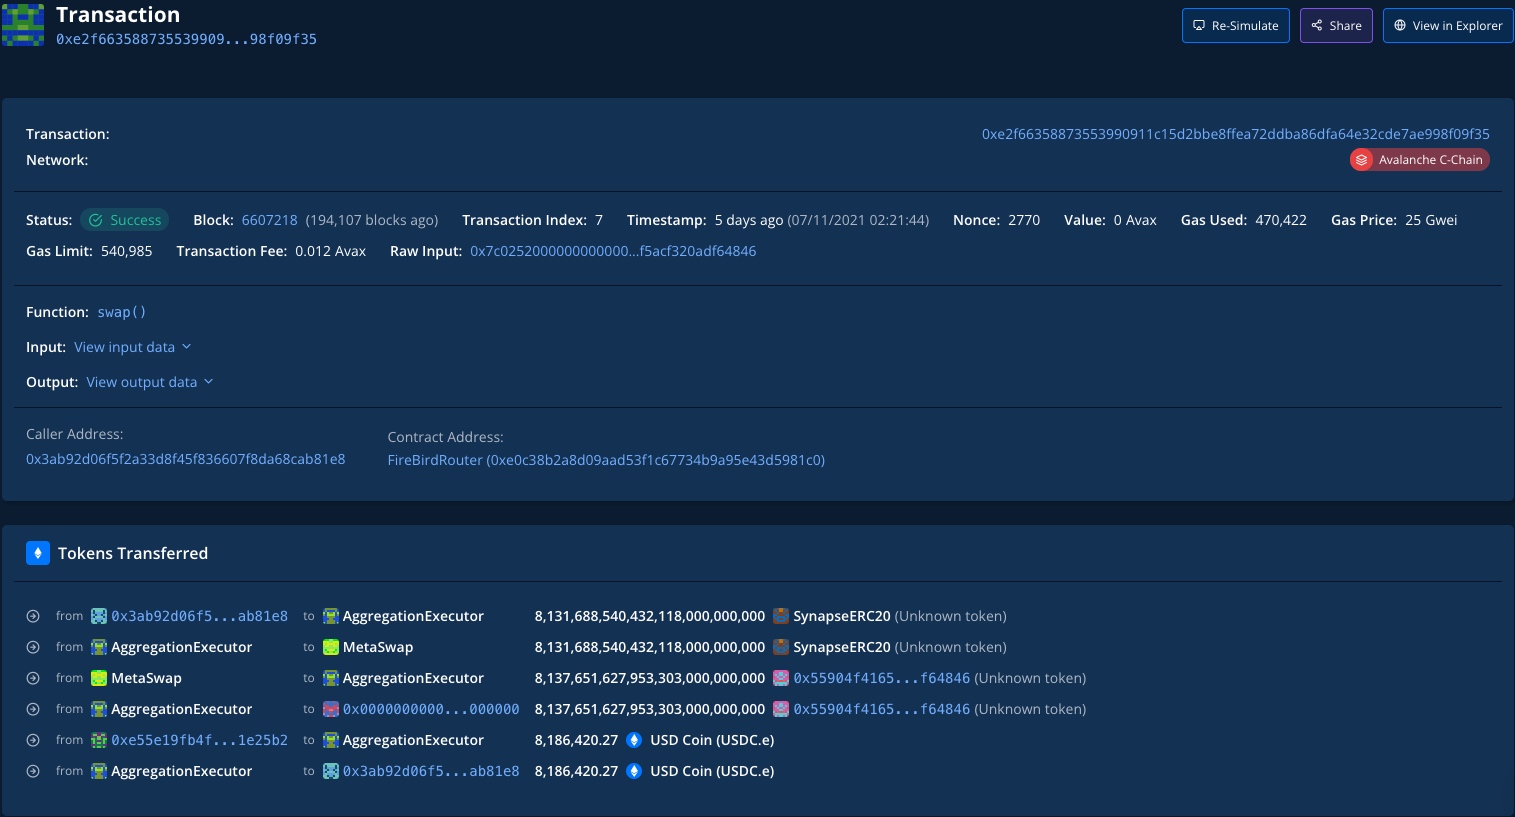Click the Success status badge
This screenshot has width=1515, height=817.
(125, 220)
